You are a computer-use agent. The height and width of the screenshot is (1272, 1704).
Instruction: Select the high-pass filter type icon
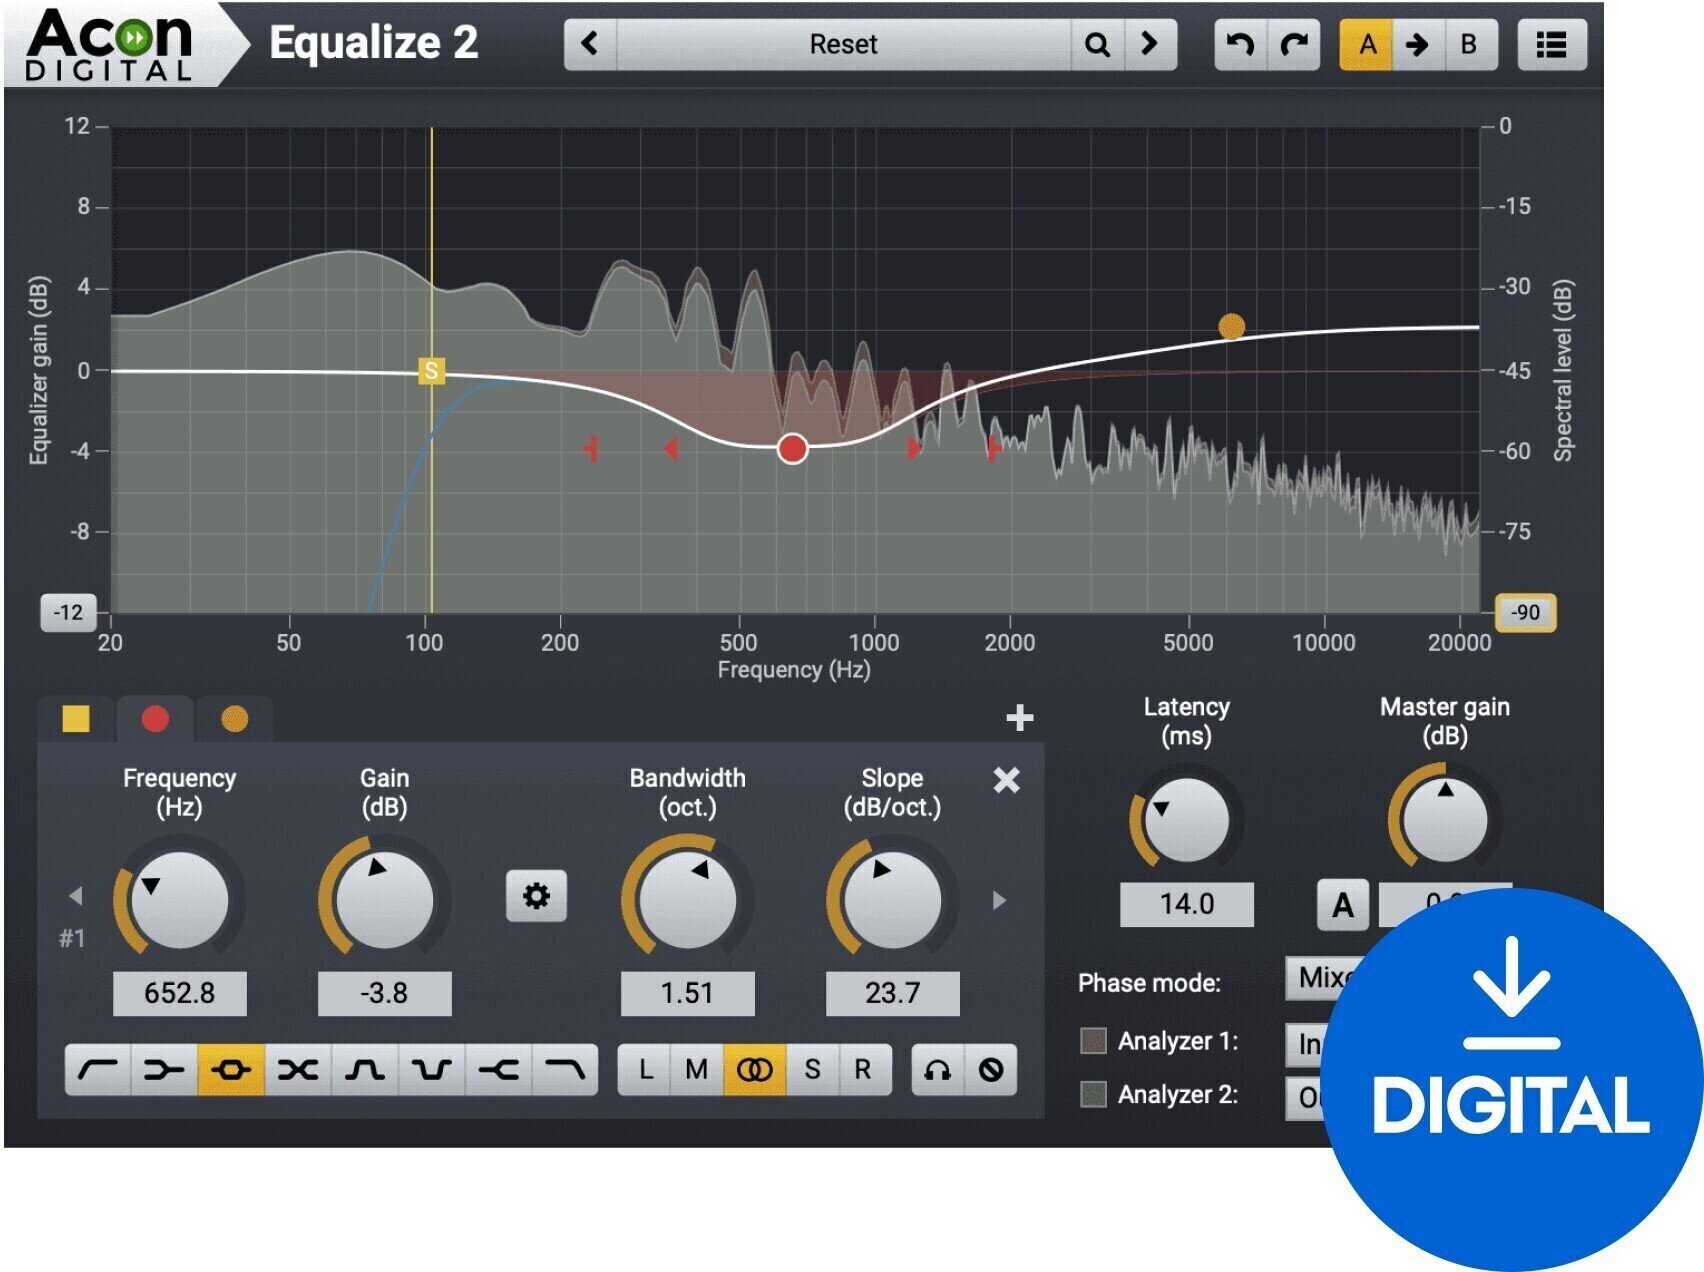(101, 1070)
